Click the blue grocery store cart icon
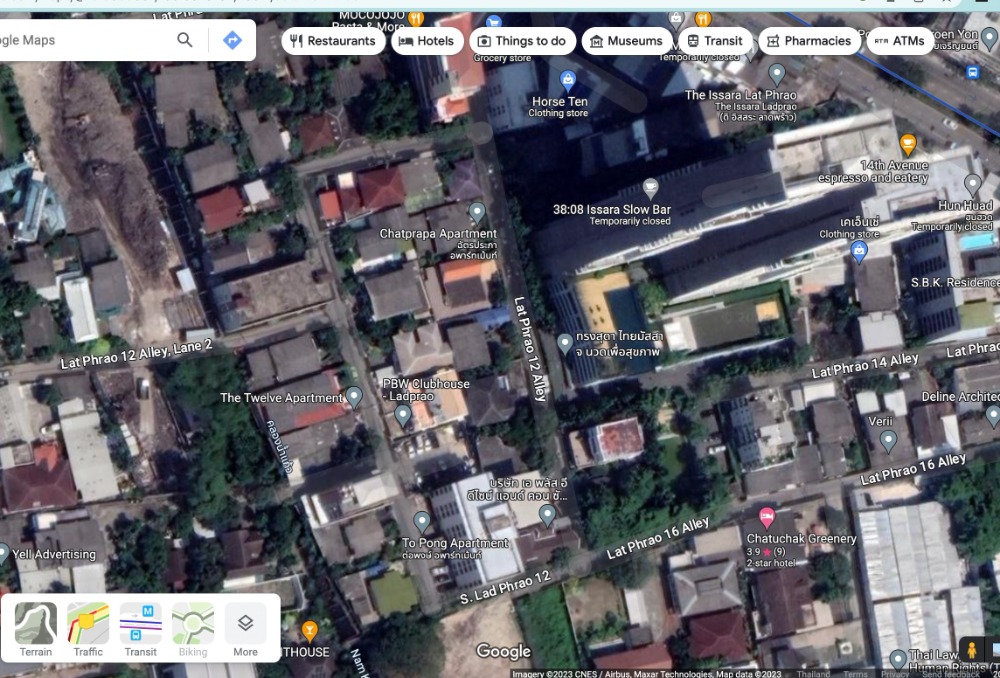Viewport: 1000px width, 678px height. (x=494, y=23)
